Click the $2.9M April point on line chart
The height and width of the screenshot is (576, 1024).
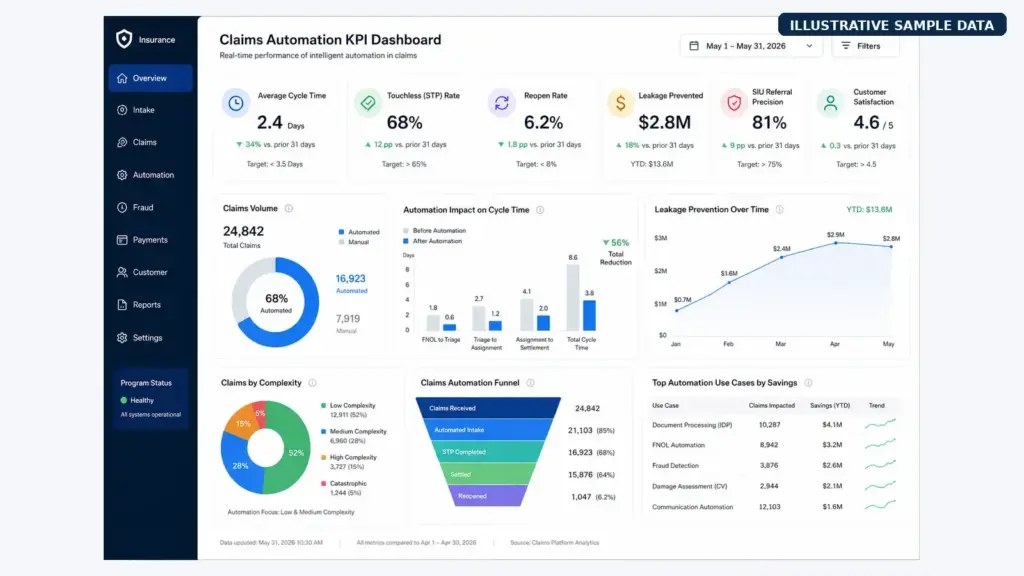pos(836,243)
